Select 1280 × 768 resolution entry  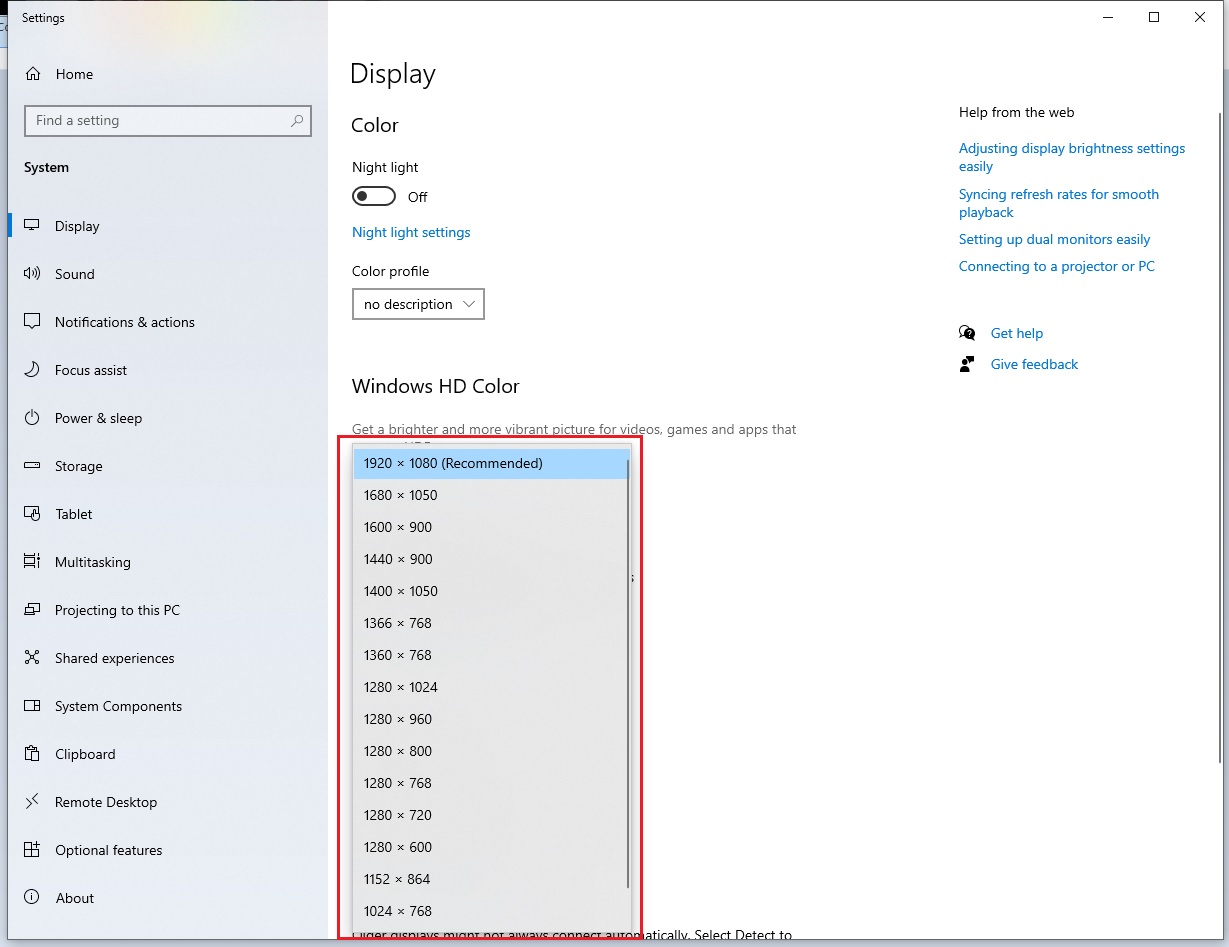pos(491,783)
